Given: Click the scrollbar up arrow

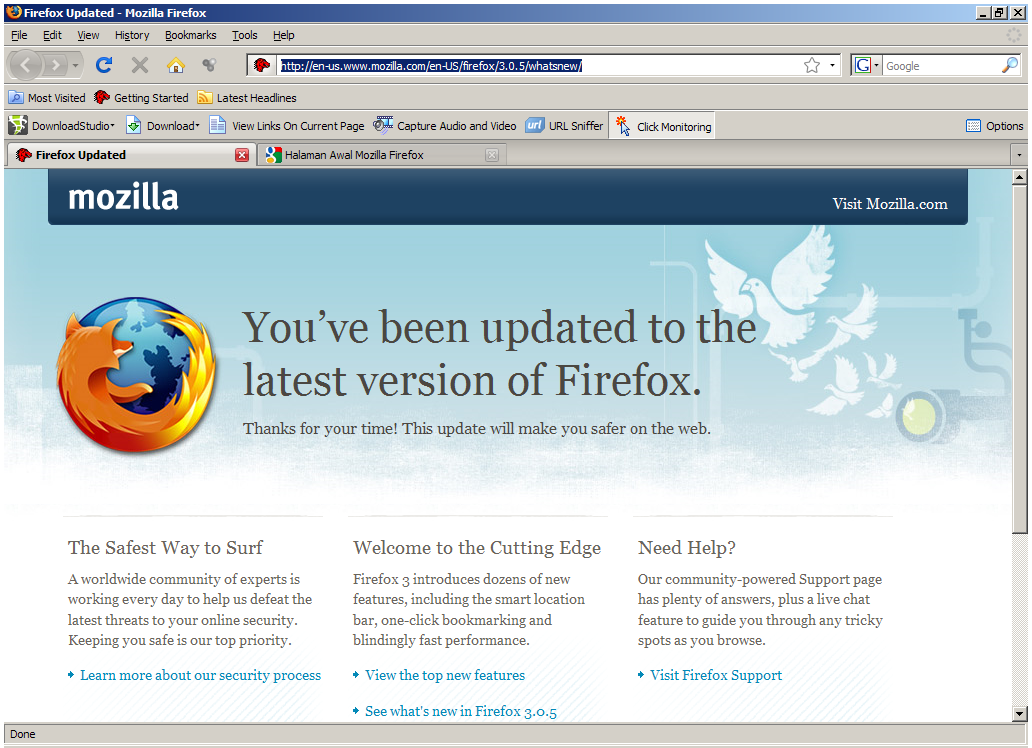Looking at the screenshot, I should coord(1019,176).
